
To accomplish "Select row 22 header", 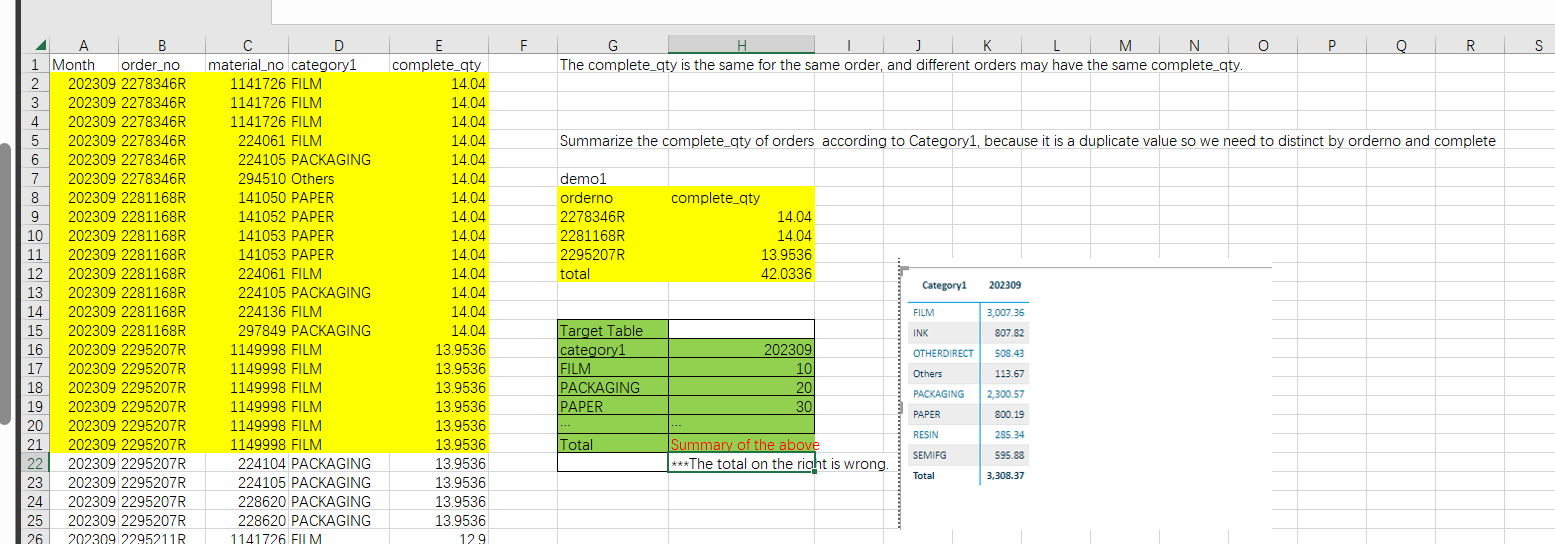I will [35, 464].
